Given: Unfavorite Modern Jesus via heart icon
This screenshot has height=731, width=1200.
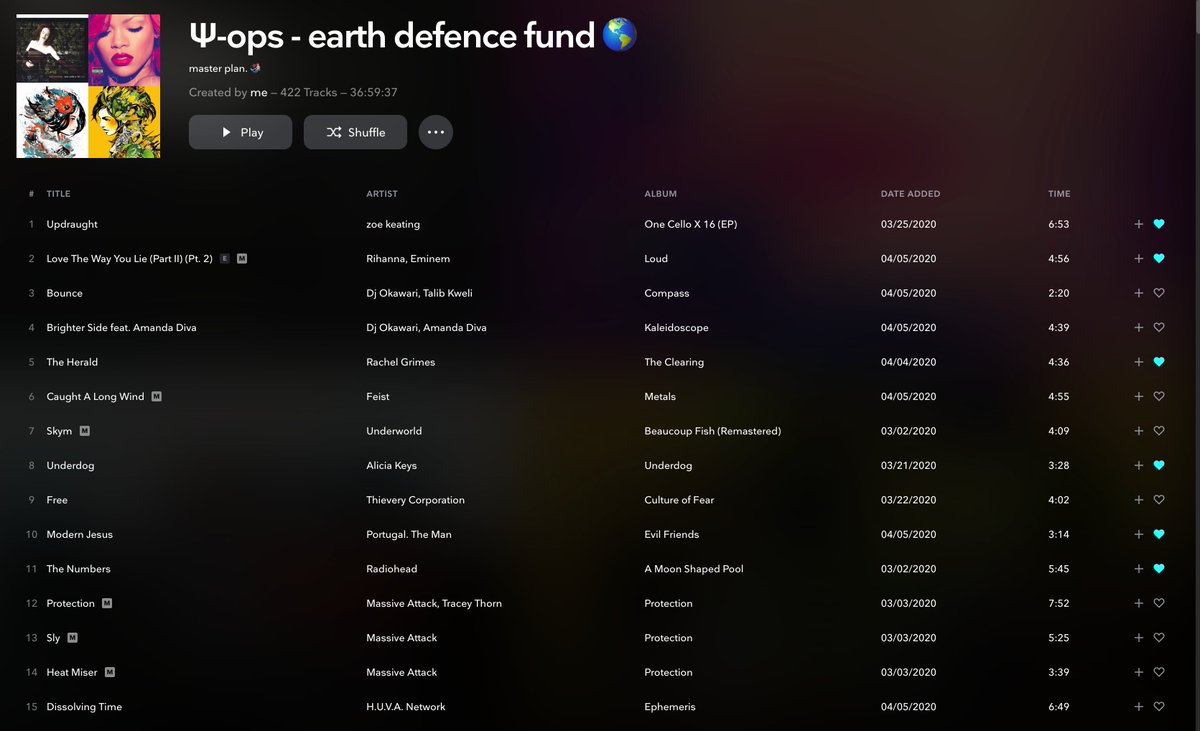Looking at the screenshot, I should [1159, 534].
